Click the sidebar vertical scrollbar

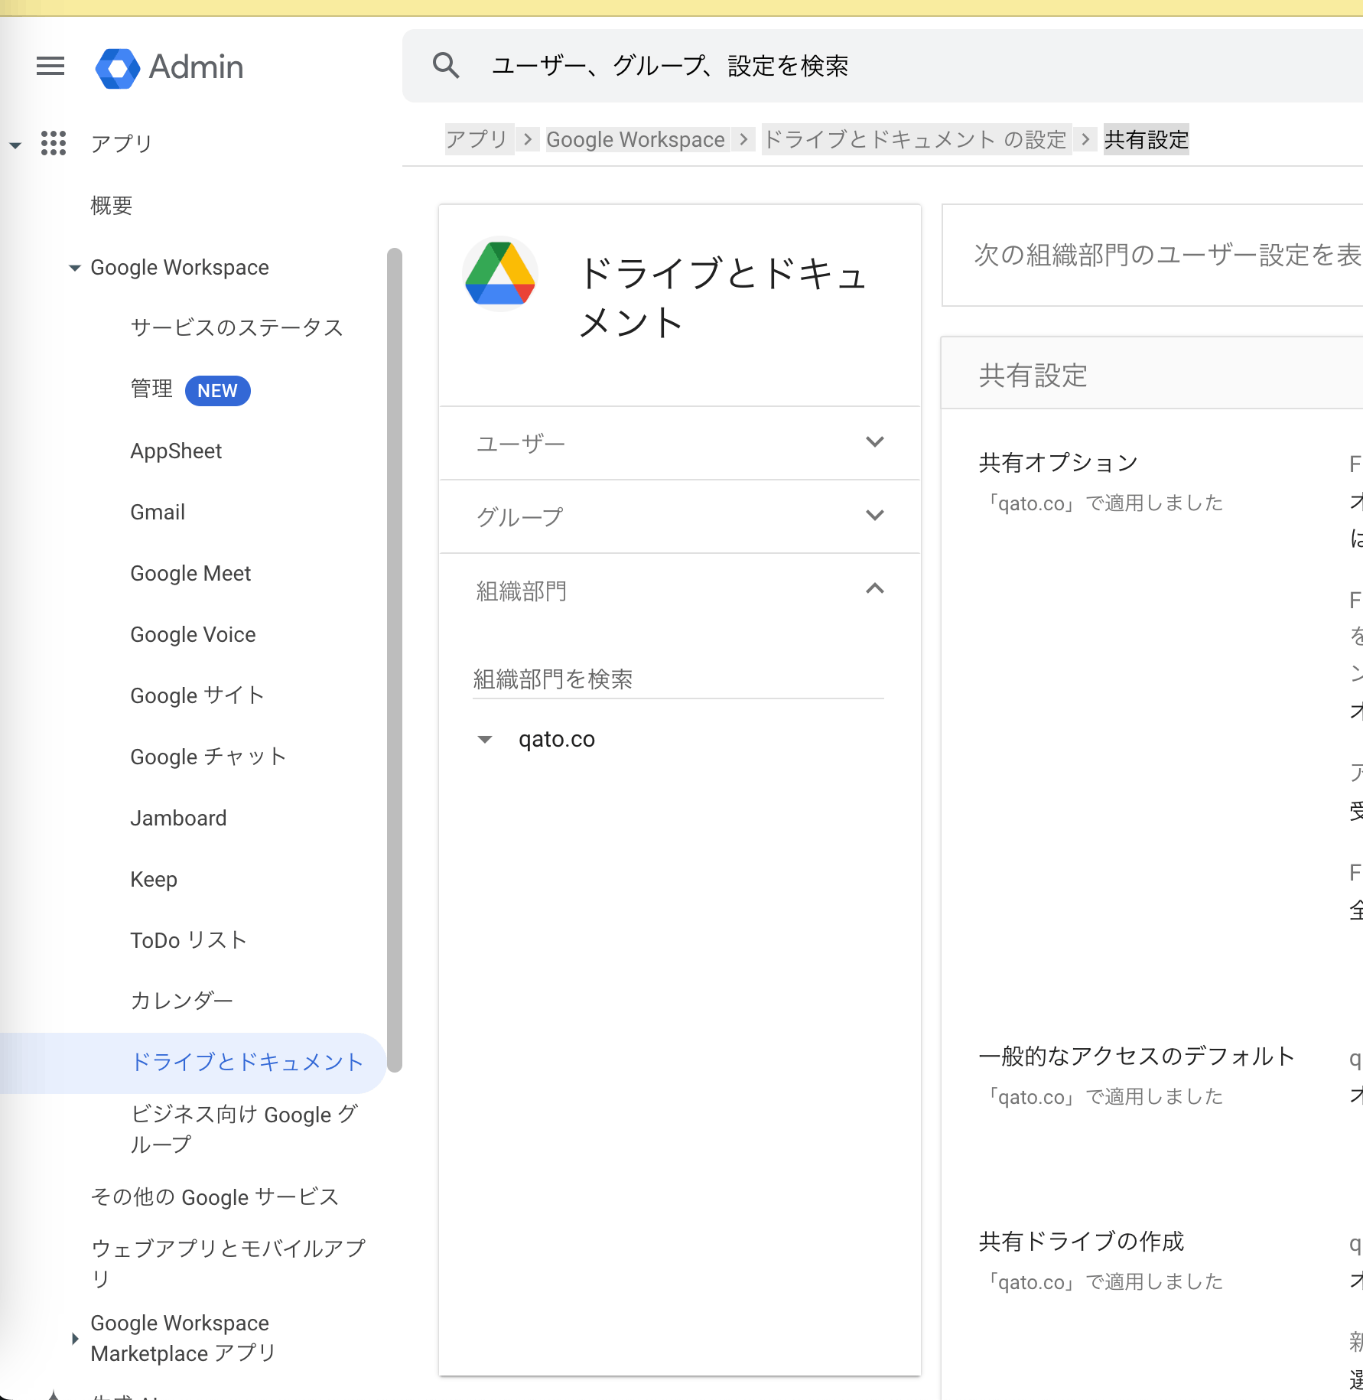click(x=394, y=660)
